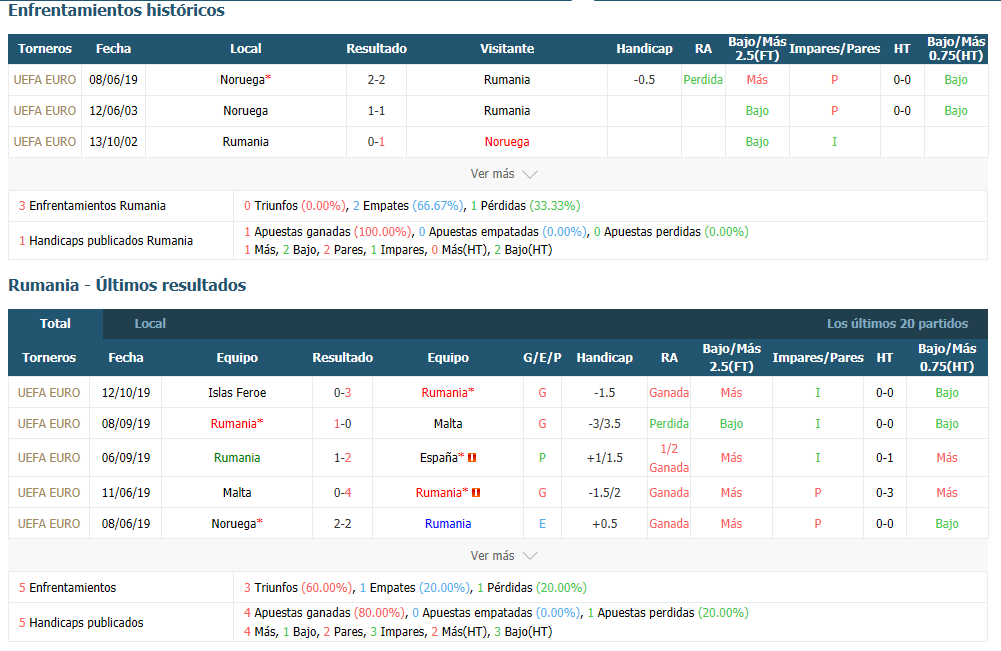Screen dimensions: 1001x651
Task: Click the 0-4 result from 11/06/19
Action: tap(342, 493)
